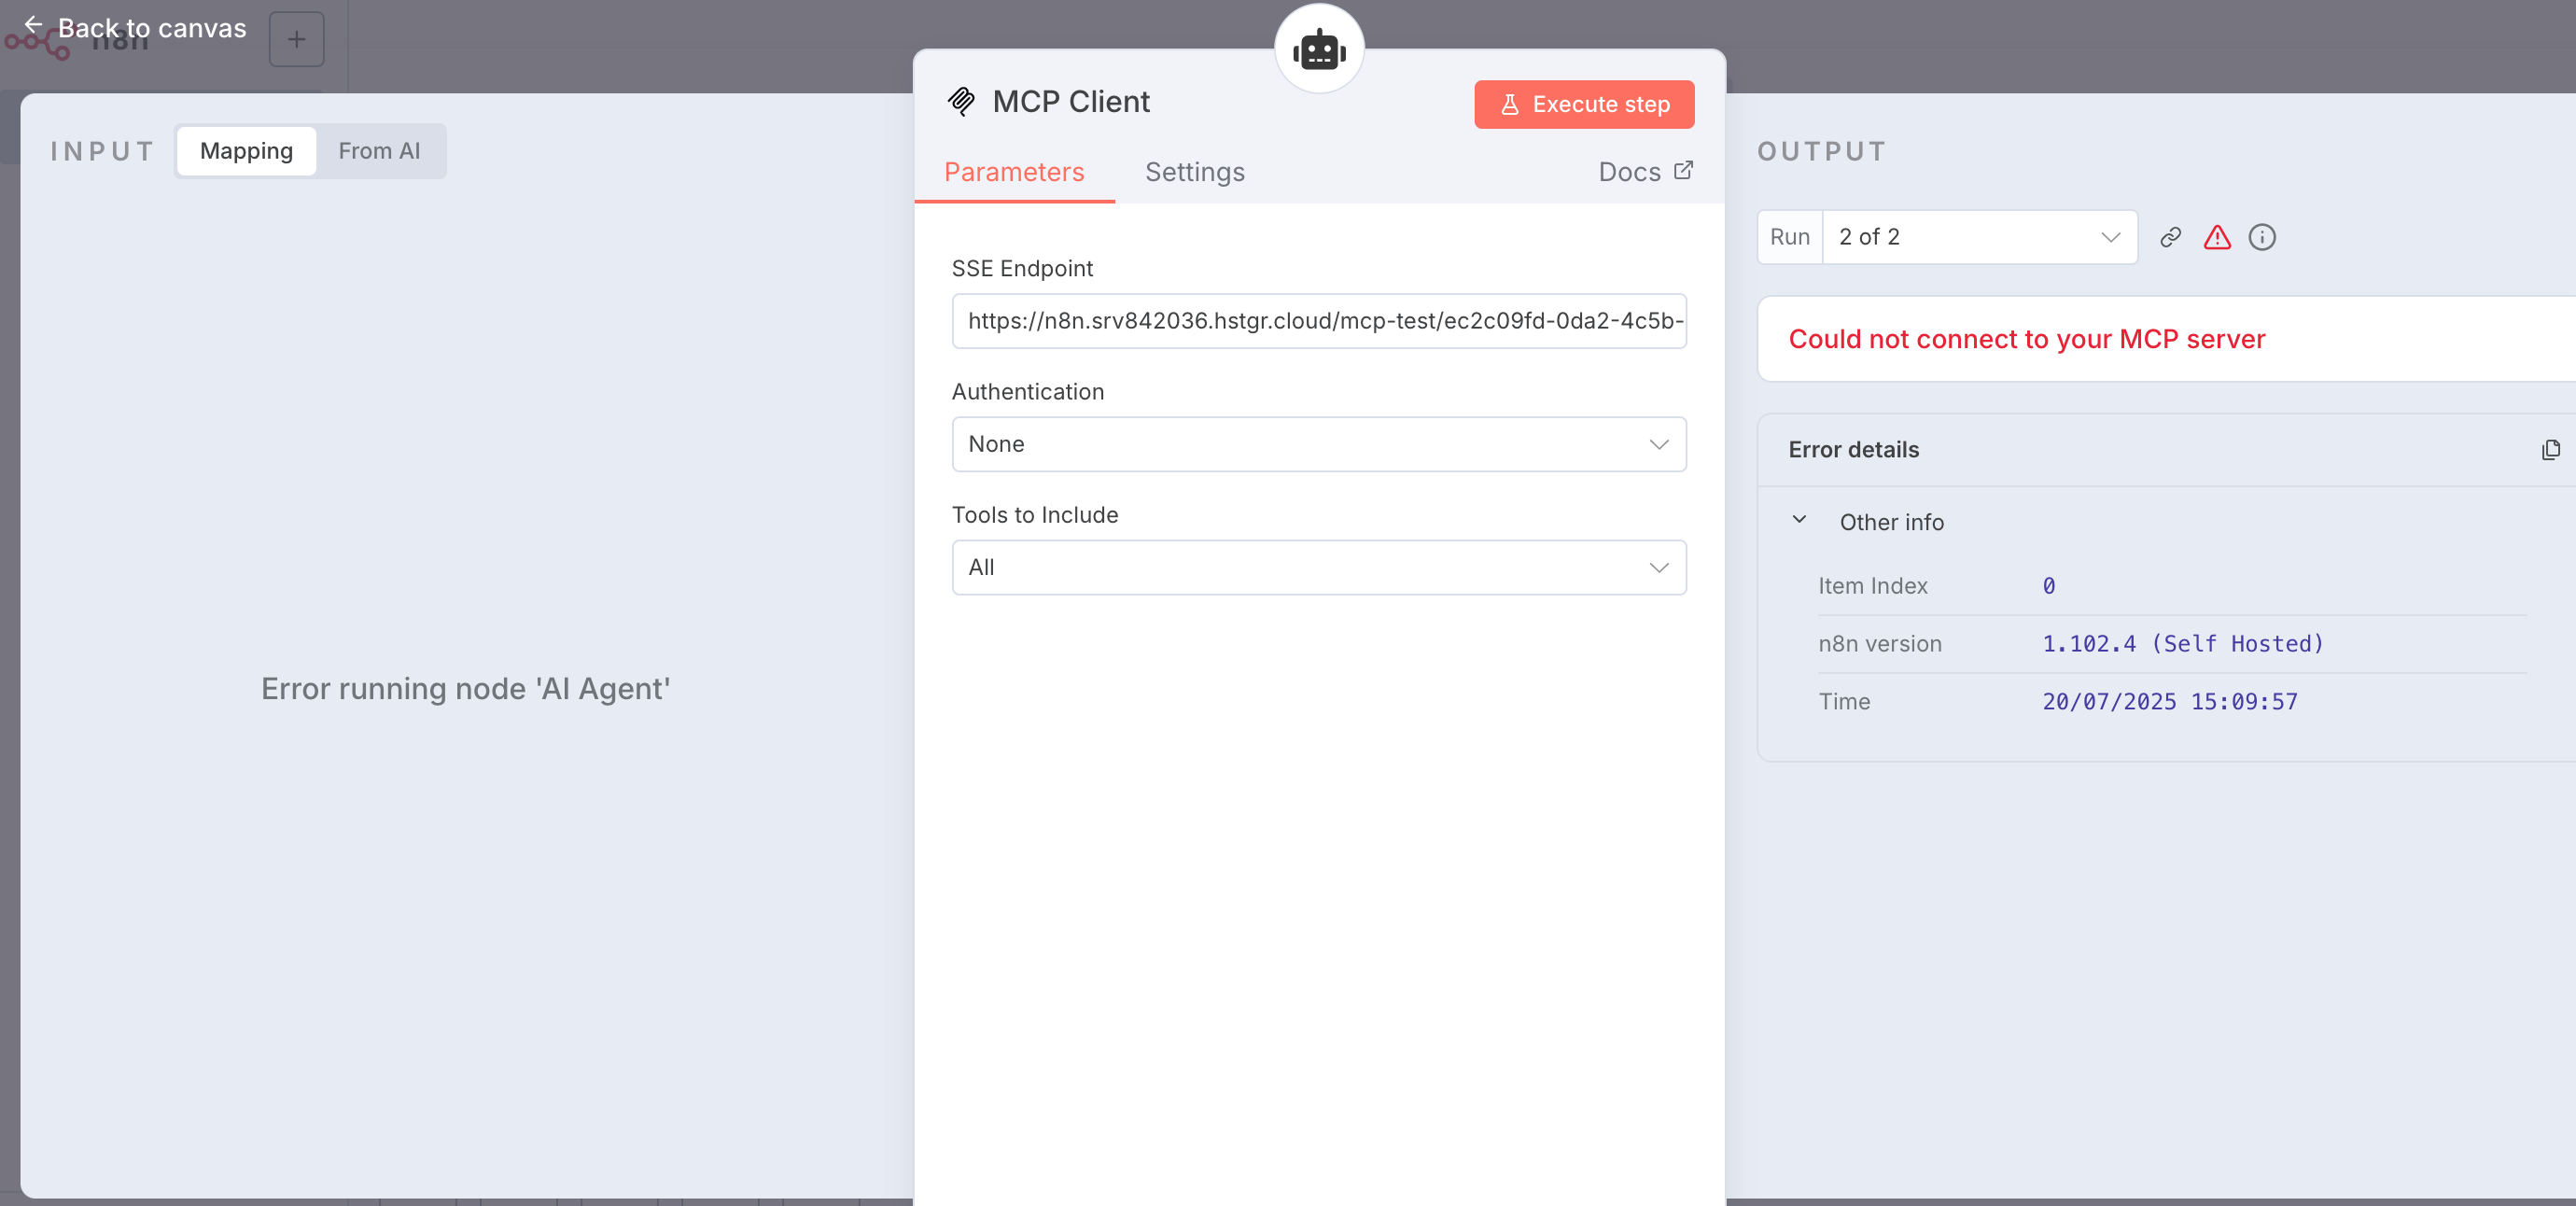Click the MCP Client title
The height and width of the screenshot is (1206, 2576).
click(x=1071, y=101)
